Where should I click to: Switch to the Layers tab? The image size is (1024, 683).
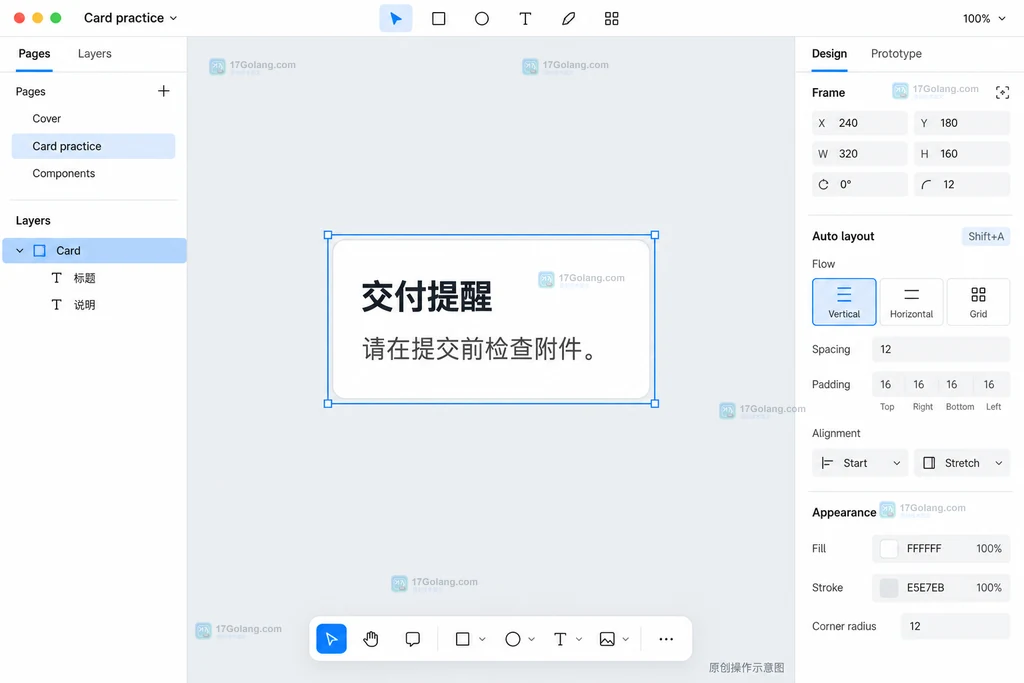[x=95, y=54]
